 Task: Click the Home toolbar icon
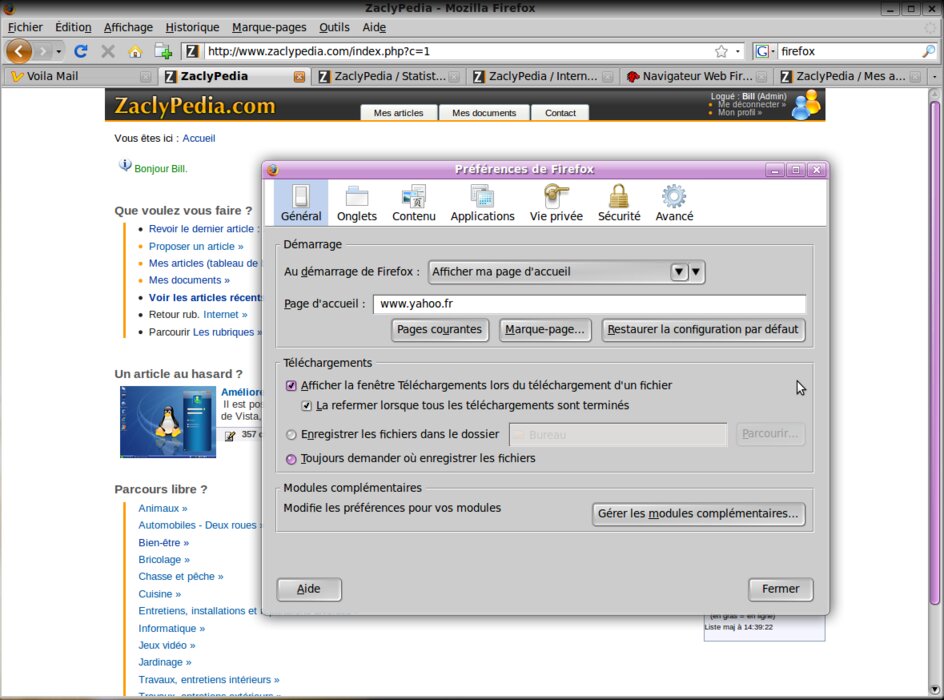(135, 51)
